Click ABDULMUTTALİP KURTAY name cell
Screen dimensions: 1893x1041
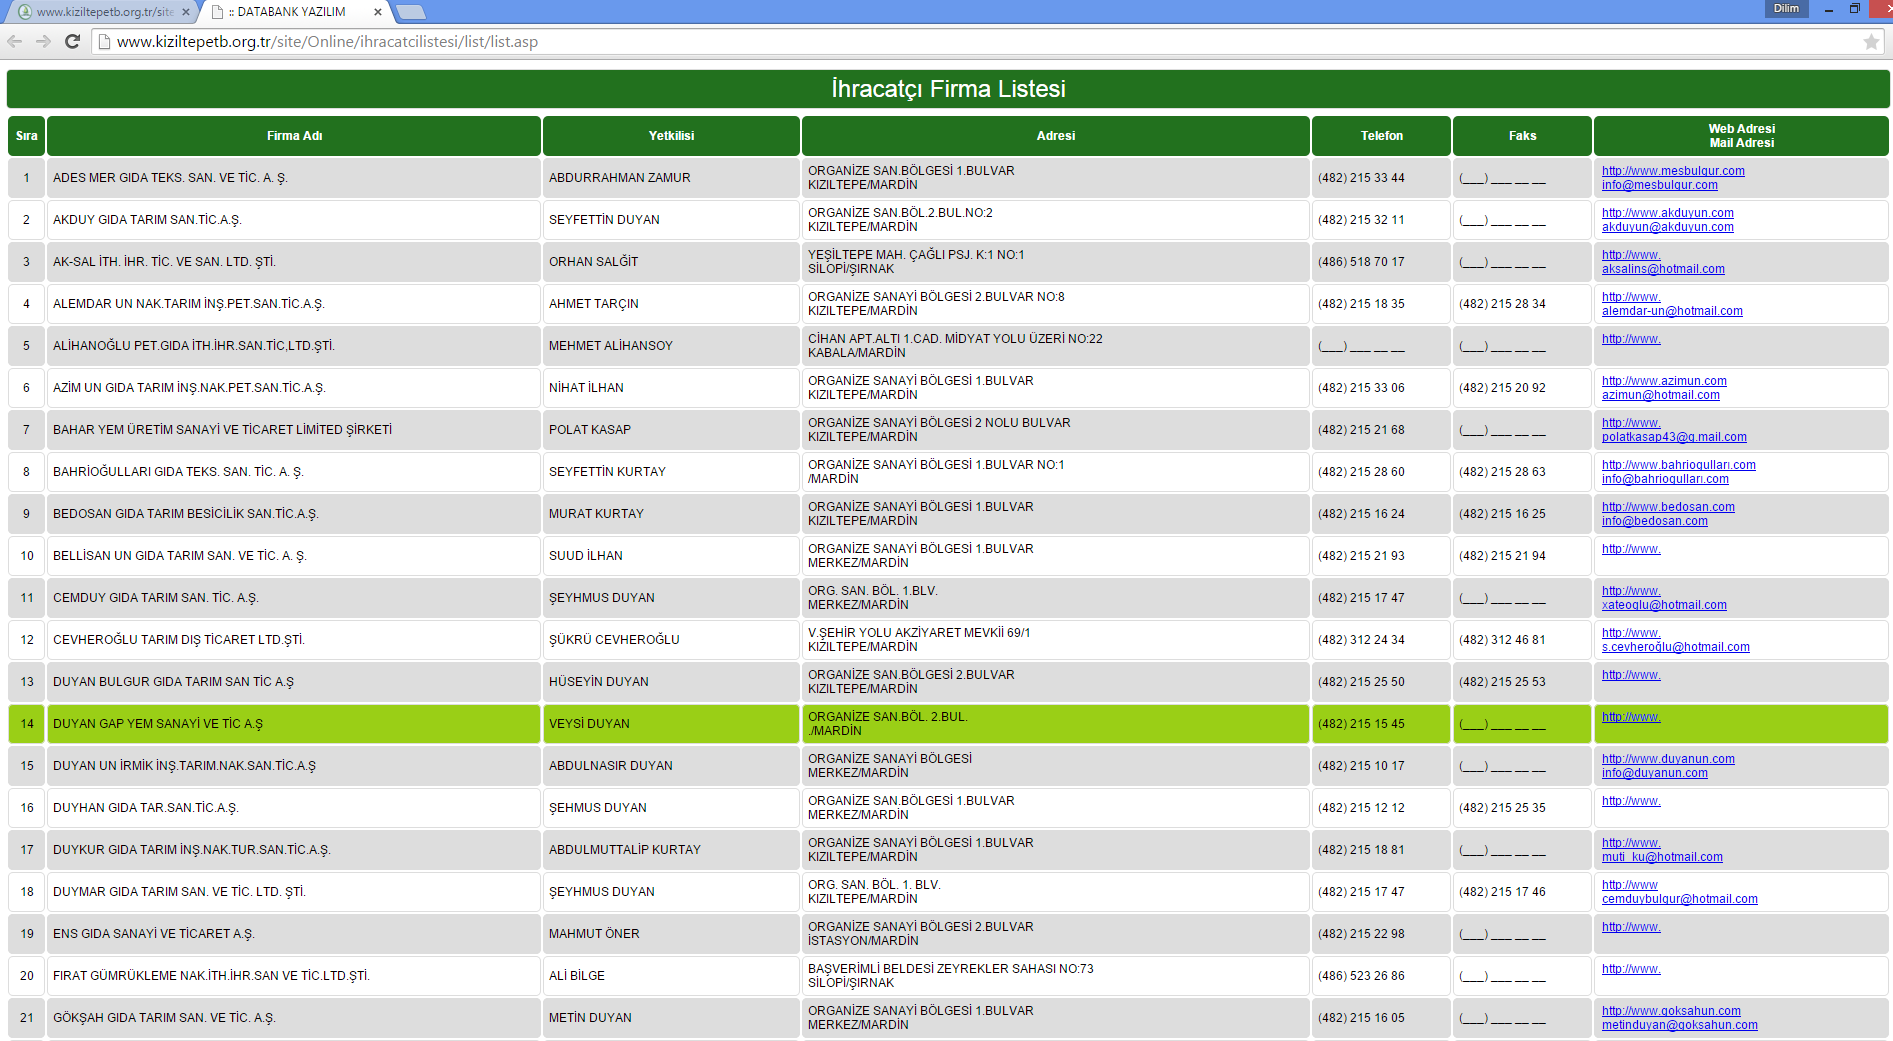point(671,850)
